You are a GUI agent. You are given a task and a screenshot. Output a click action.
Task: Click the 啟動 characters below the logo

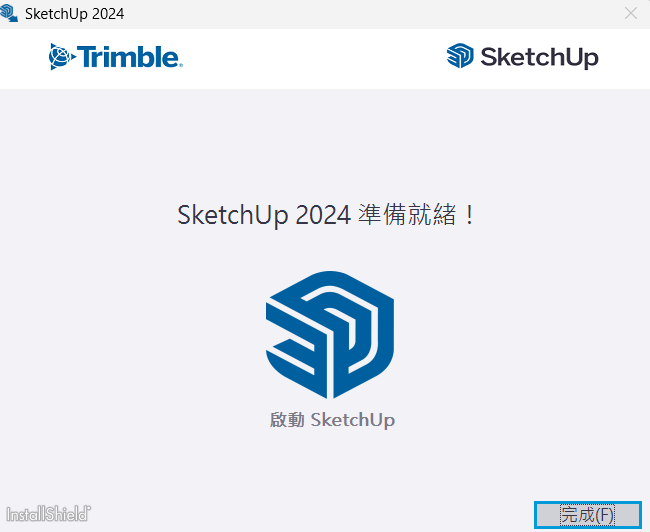[287, 420]
